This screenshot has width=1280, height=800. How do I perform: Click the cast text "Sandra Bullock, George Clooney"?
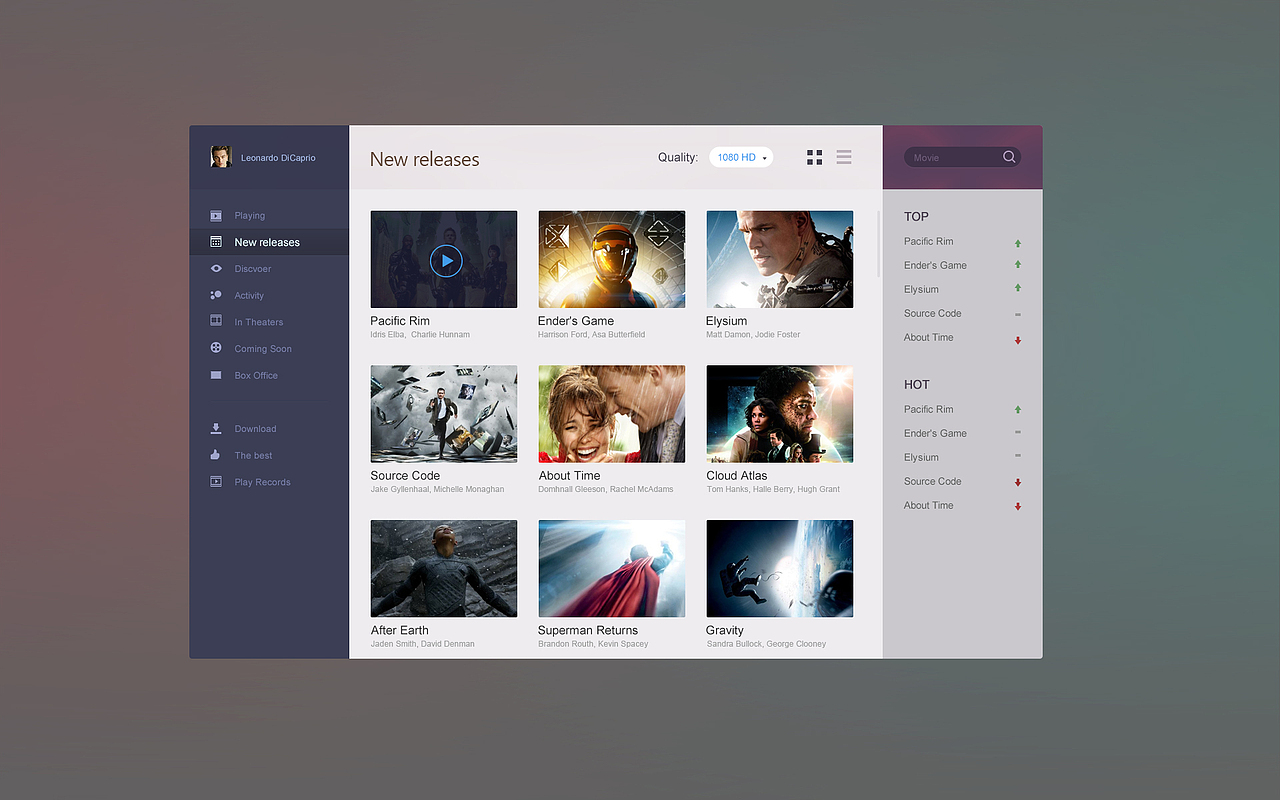point(766,644)
